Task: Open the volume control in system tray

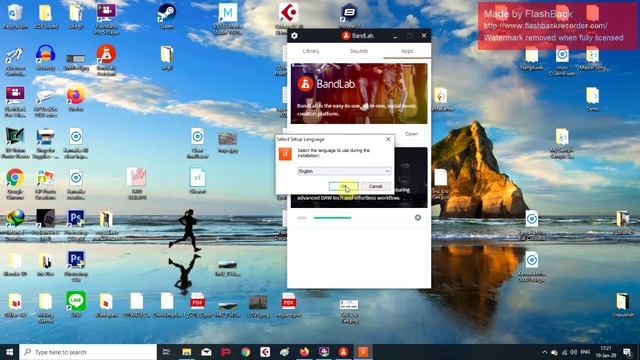Action: click(x=574, y=352)
